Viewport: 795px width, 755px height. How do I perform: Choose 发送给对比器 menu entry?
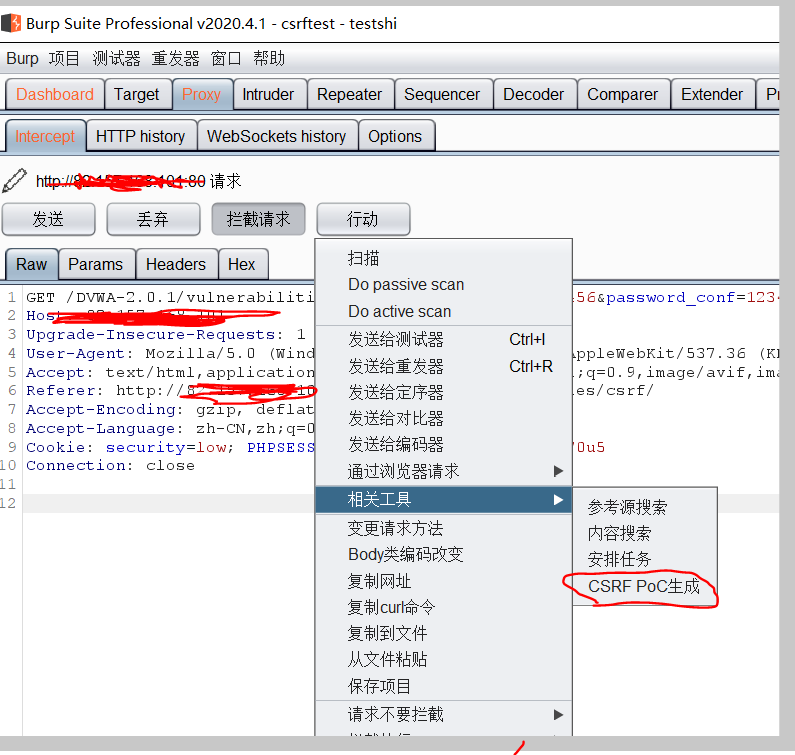[x=444, y=419]
